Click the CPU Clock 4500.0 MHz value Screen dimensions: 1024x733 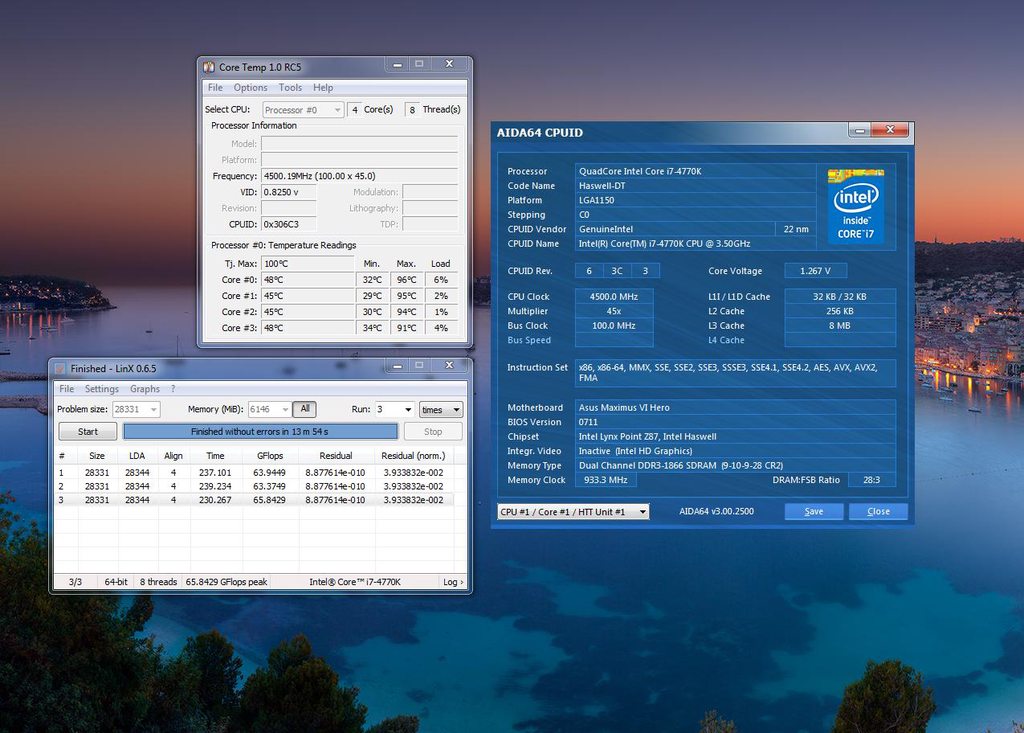(x=614, y=297)
